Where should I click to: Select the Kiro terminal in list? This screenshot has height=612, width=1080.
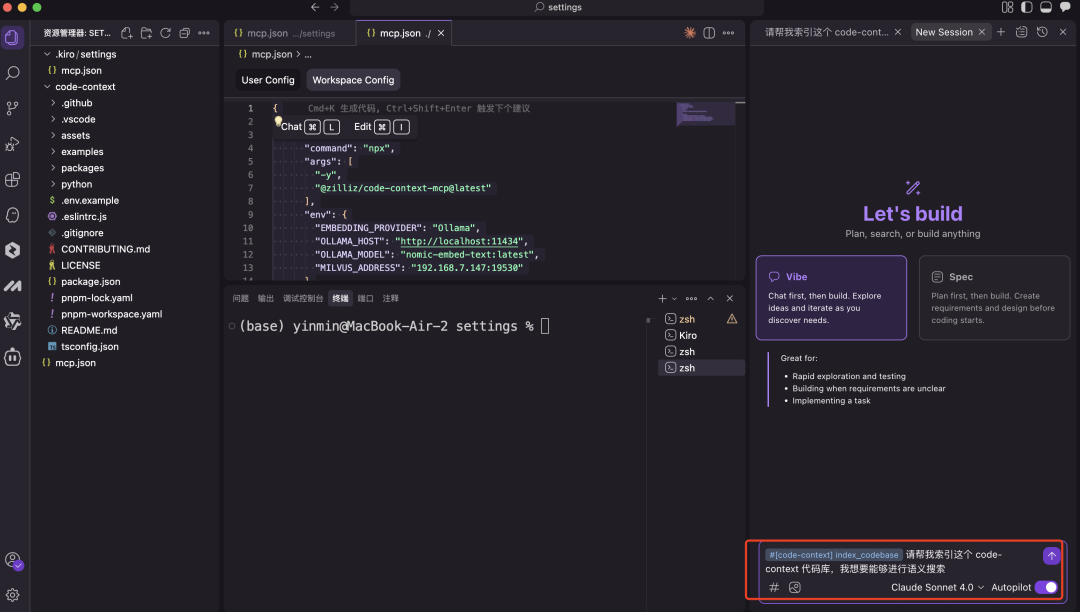pos(701,335)
